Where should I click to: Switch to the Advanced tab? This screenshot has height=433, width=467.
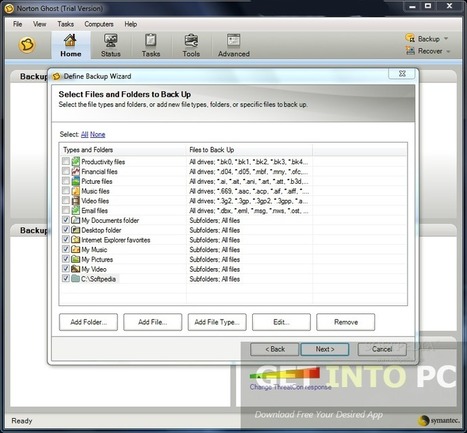pyautogui.click(x=234, y=46)
